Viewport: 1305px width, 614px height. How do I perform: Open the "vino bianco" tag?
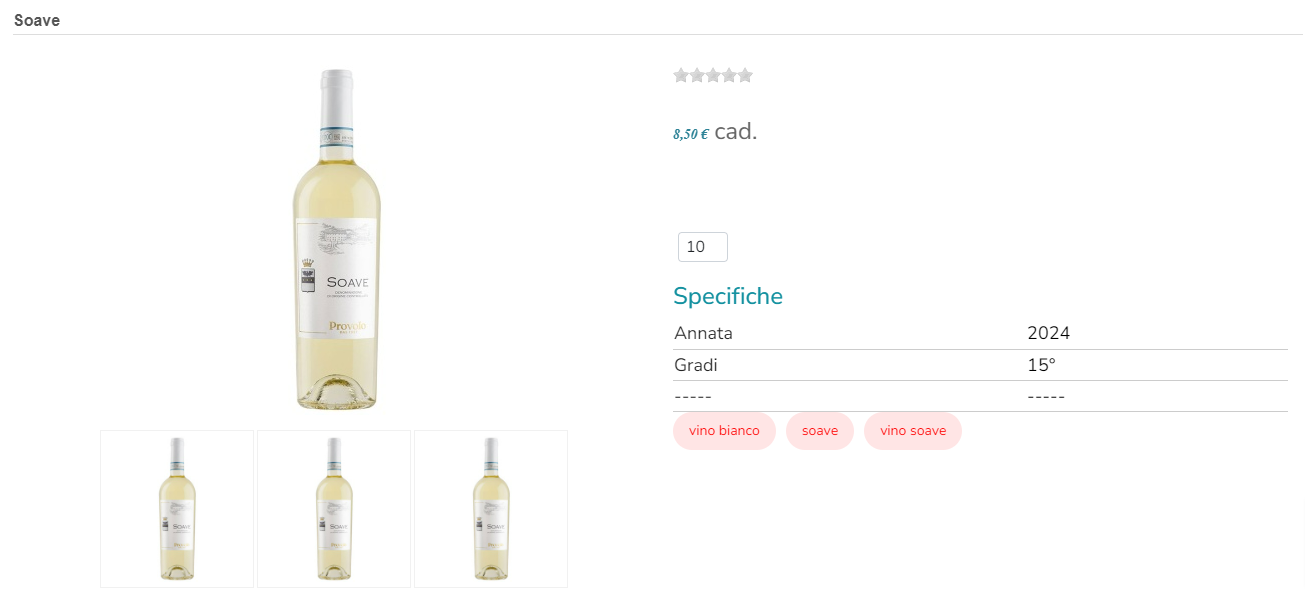pos(724,431)
